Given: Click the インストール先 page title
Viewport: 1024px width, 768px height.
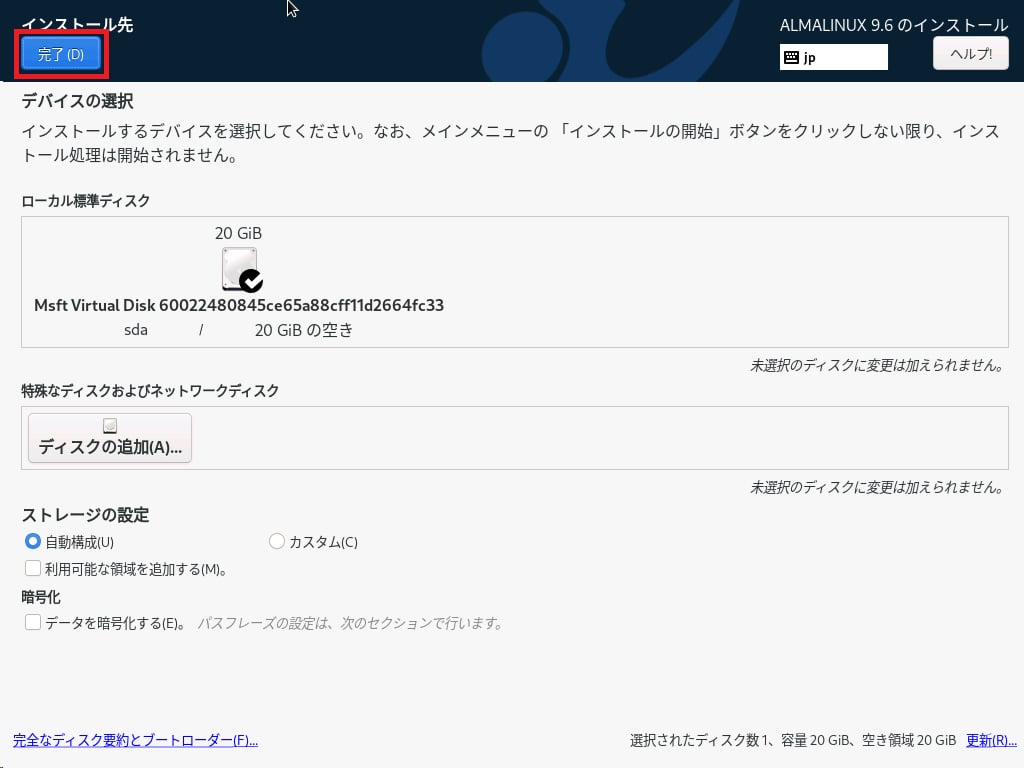Looking at the screenshot, I should coord(77,25).
